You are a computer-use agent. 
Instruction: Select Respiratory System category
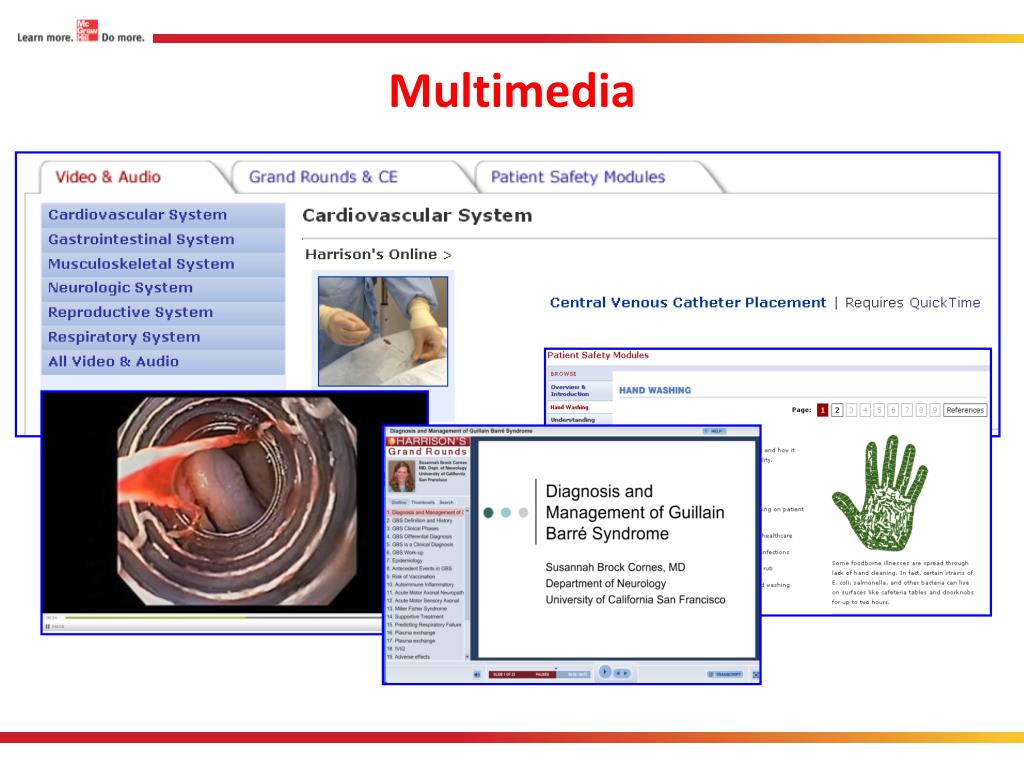click(x=163, y=337)
